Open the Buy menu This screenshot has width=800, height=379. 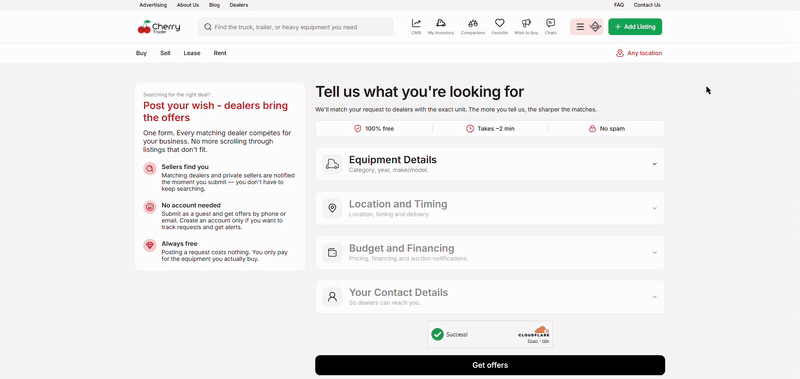pos(141,53)
